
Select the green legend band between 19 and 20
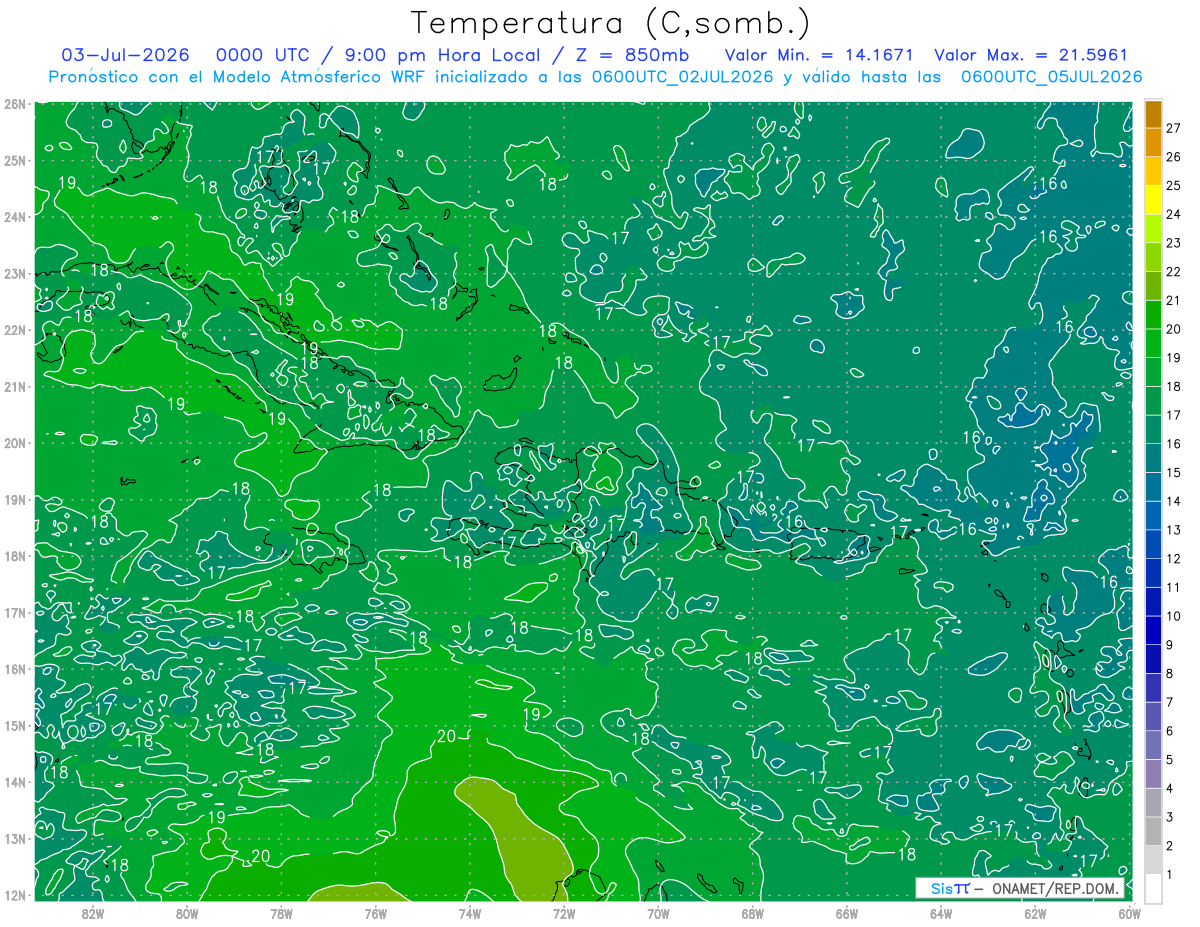click(1153, 343)
